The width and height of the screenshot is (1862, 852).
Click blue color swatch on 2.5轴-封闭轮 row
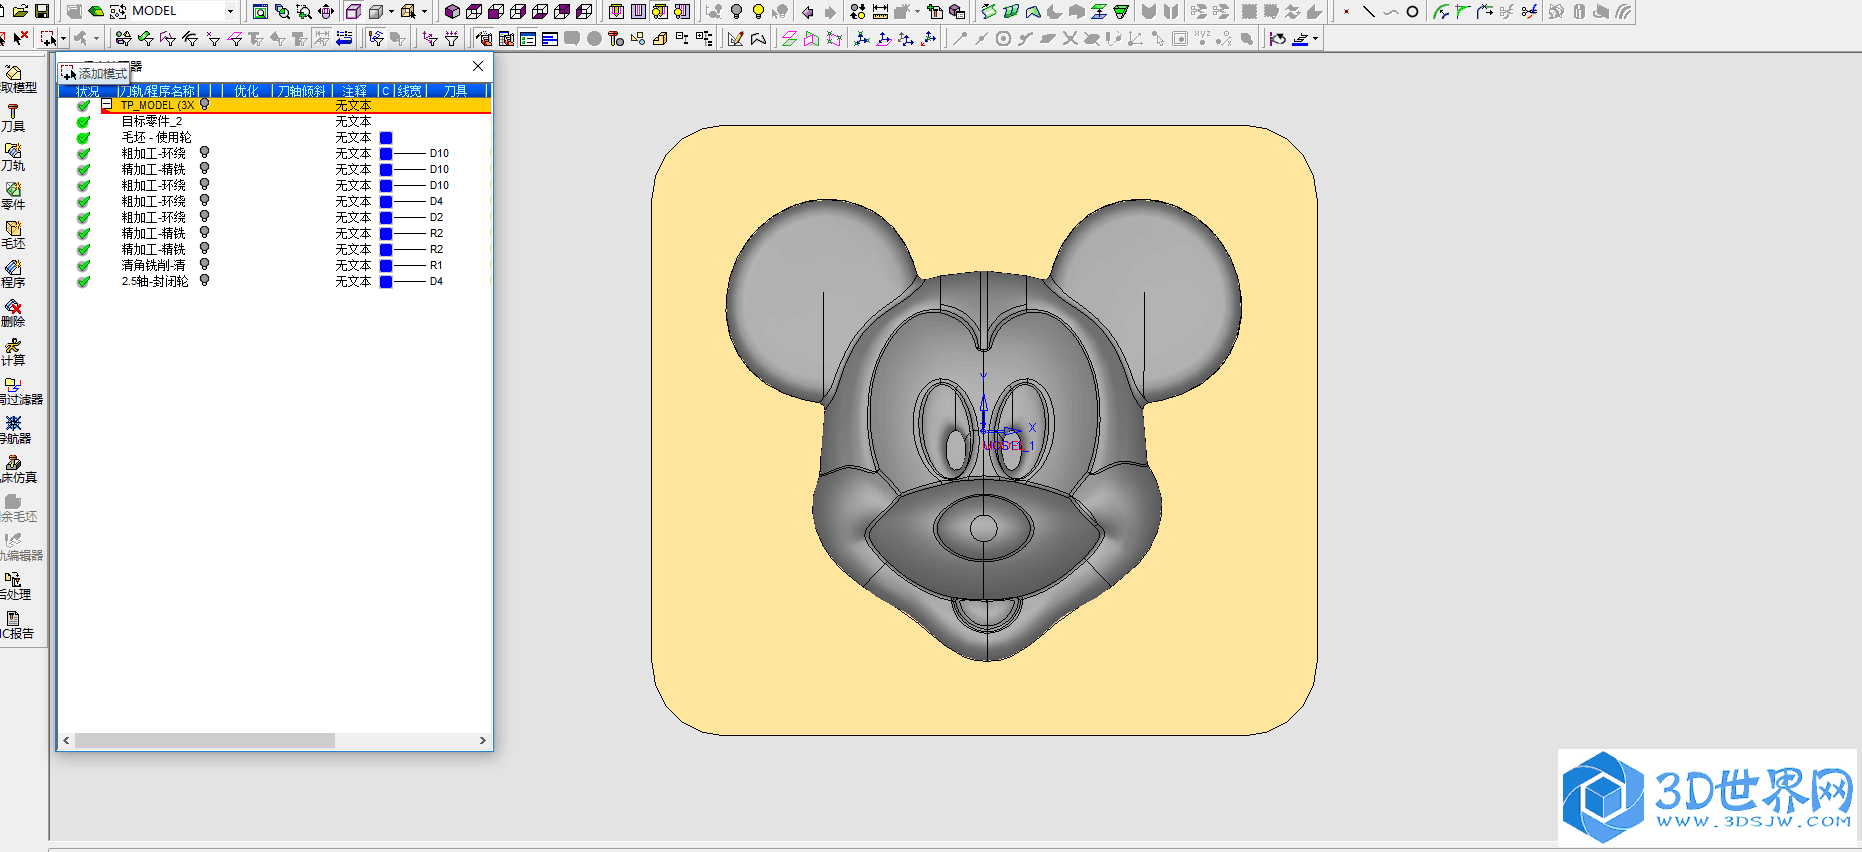pyautogui.click(x=386, y=282)
